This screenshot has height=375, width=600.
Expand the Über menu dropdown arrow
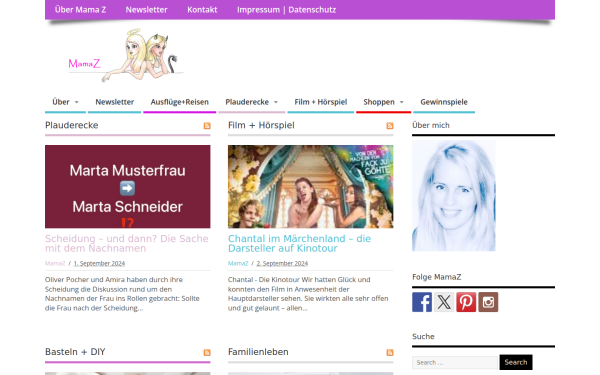point(77,102)
